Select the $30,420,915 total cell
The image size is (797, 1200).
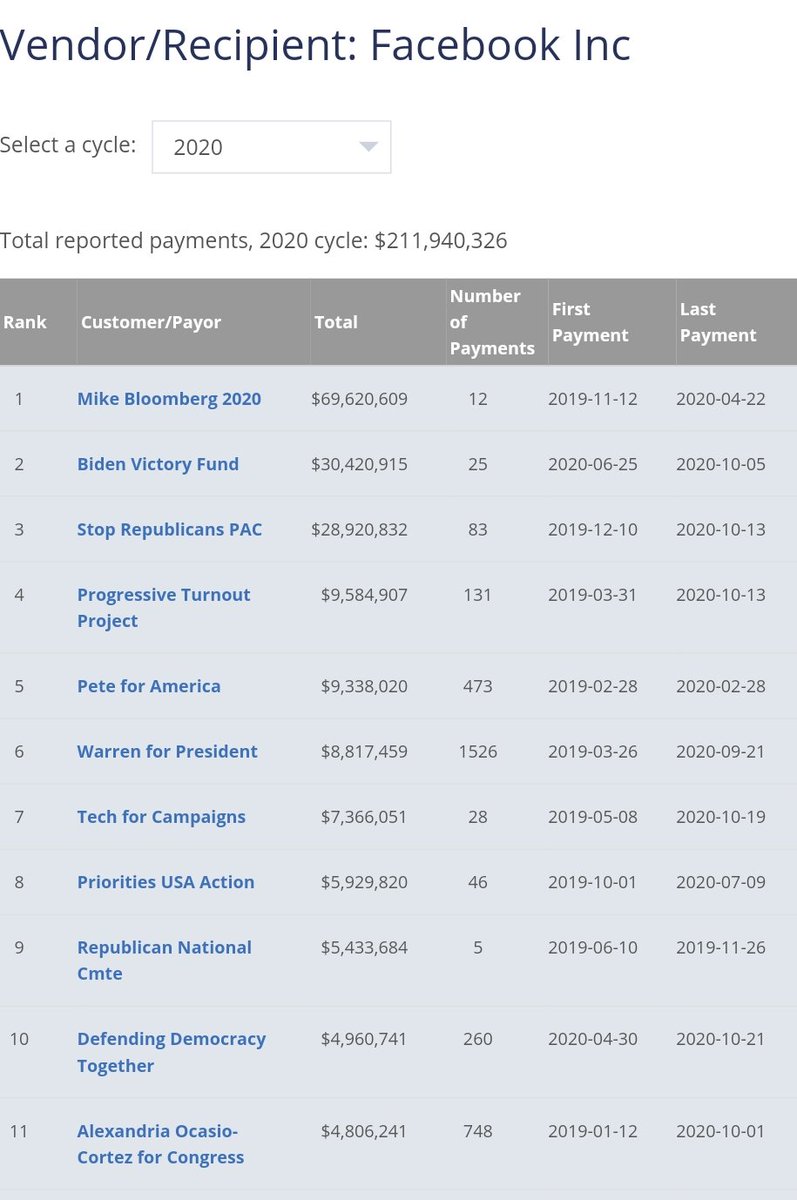(x=360, y=464)
